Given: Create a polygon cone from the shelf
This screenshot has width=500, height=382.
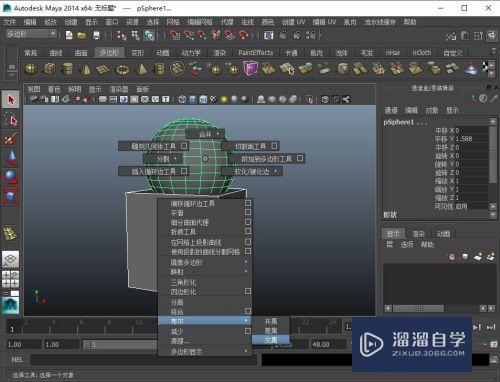Looking at the screenshot, I should [x=86, y=69].
